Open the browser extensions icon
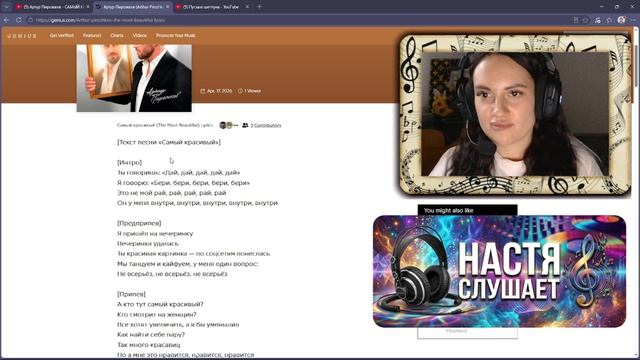Screen dimensions: 640x360 [x=610, y=20]
